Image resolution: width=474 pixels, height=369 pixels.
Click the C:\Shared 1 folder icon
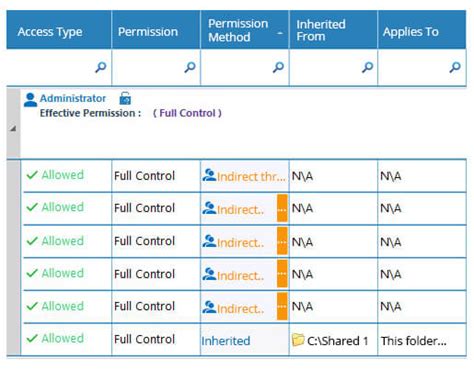click(298, 340)
